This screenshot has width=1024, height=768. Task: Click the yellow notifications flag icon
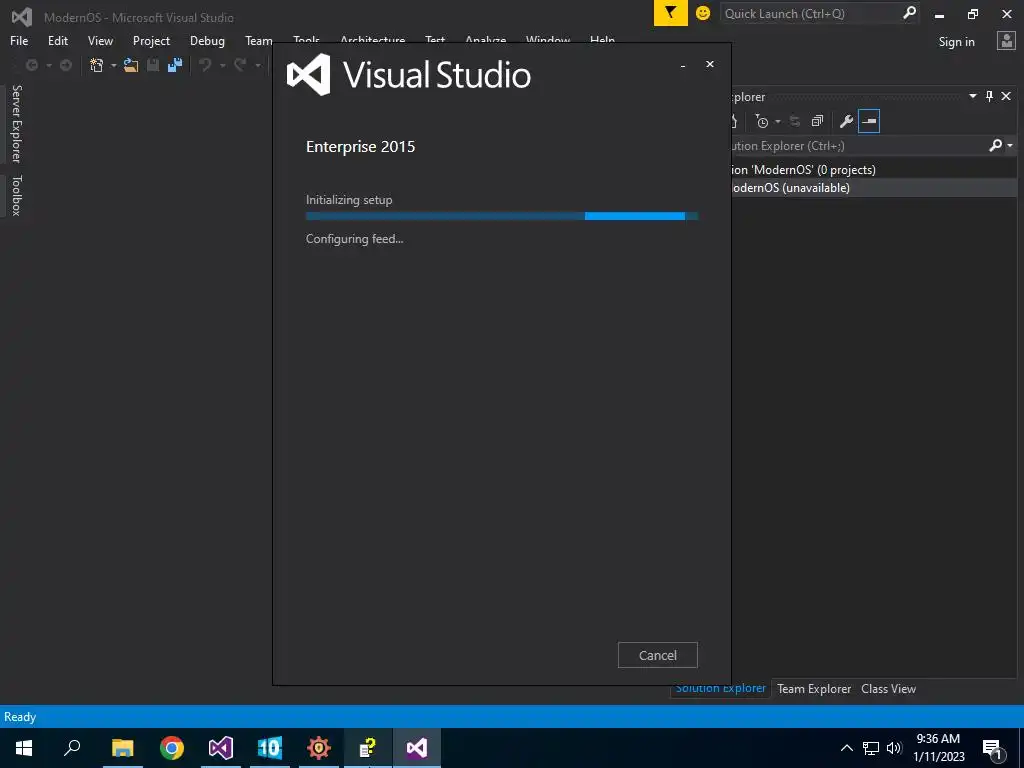pyautogui.click(x=670, y=13)
